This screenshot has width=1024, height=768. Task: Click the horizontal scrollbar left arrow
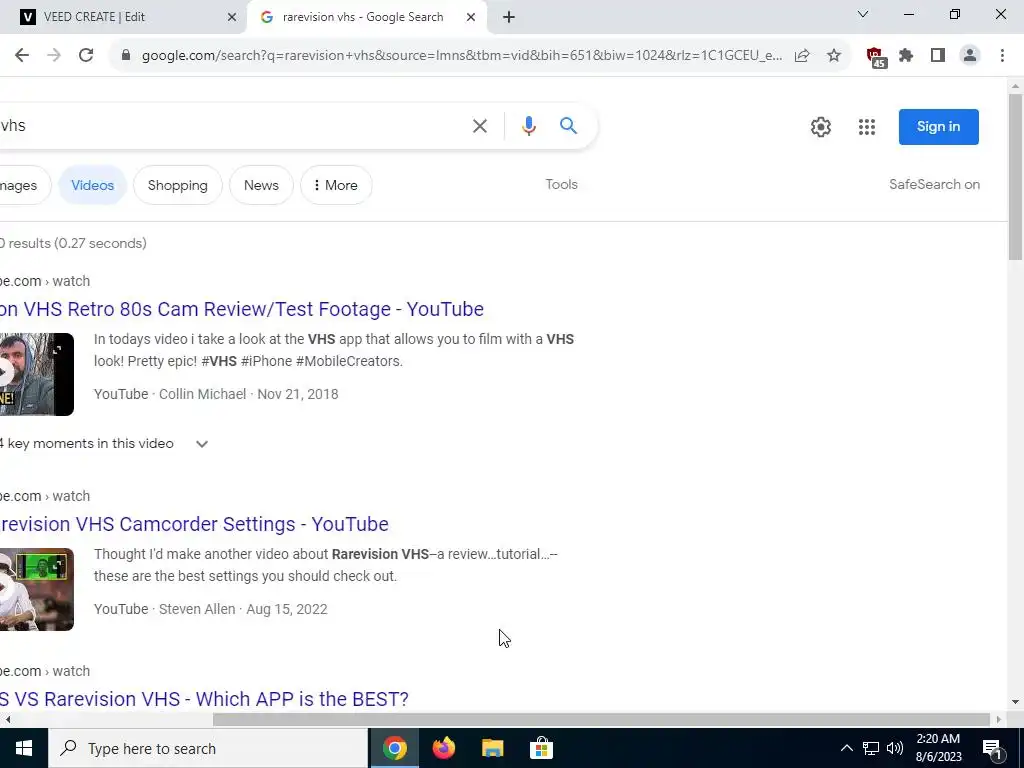(7, 720)
